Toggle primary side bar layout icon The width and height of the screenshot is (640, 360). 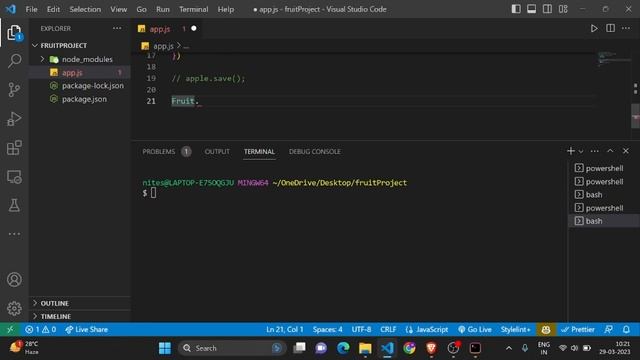pyautogui.click(x=516, y=9)
